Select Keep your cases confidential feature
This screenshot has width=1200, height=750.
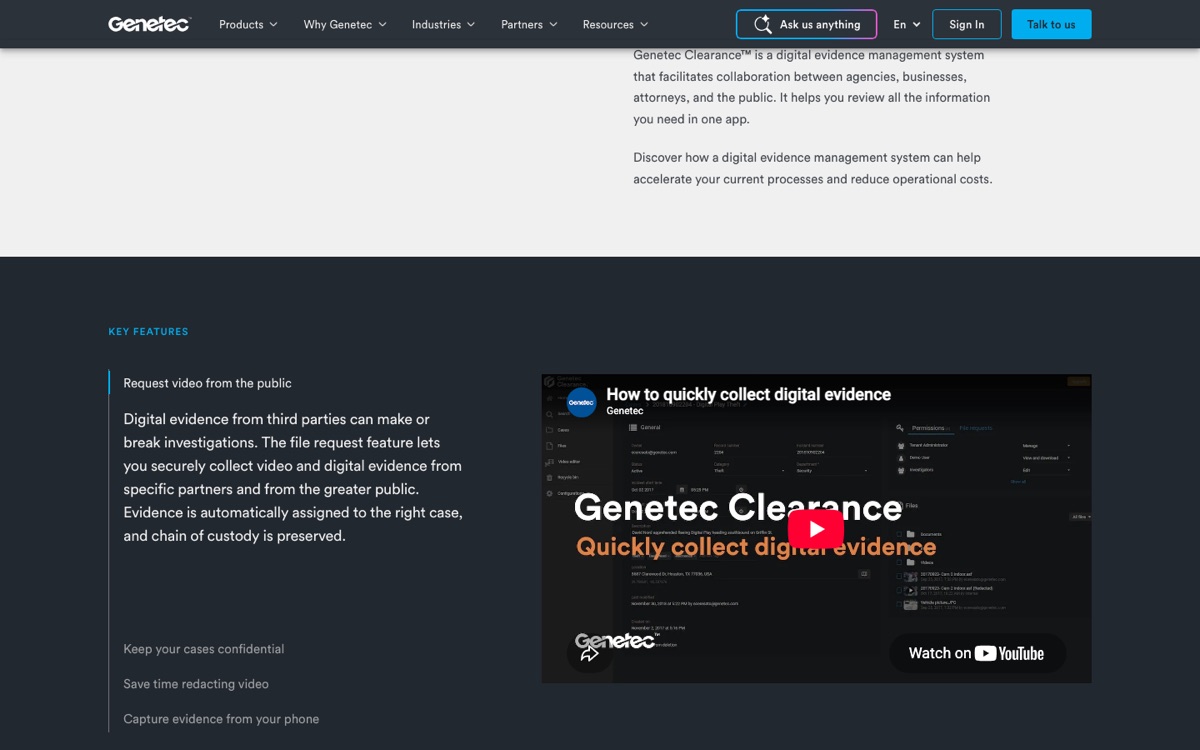203,649
